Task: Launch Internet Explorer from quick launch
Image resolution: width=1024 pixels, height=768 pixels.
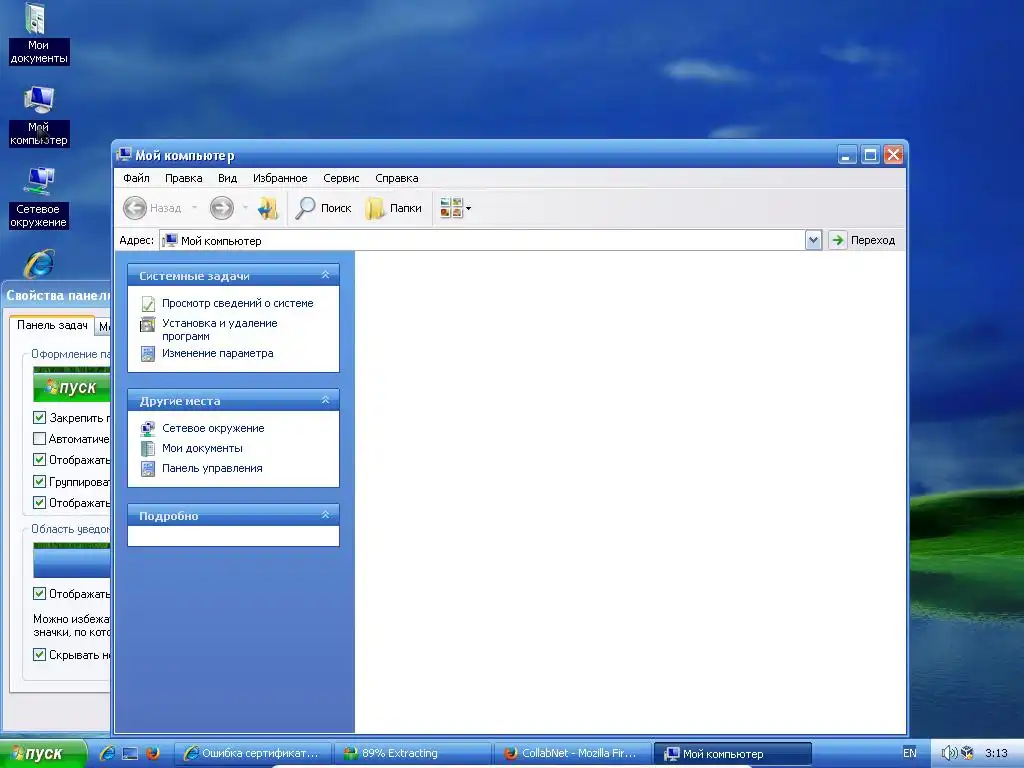Action: (107, 754)
